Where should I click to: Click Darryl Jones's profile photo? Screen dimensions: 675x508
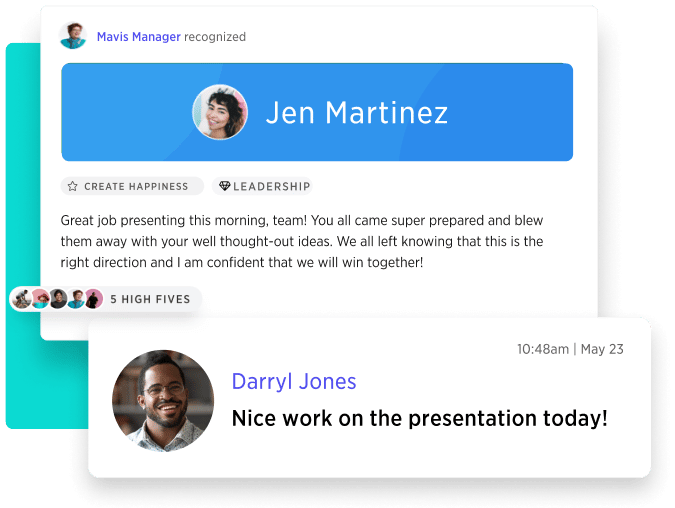tap(163, 401)
